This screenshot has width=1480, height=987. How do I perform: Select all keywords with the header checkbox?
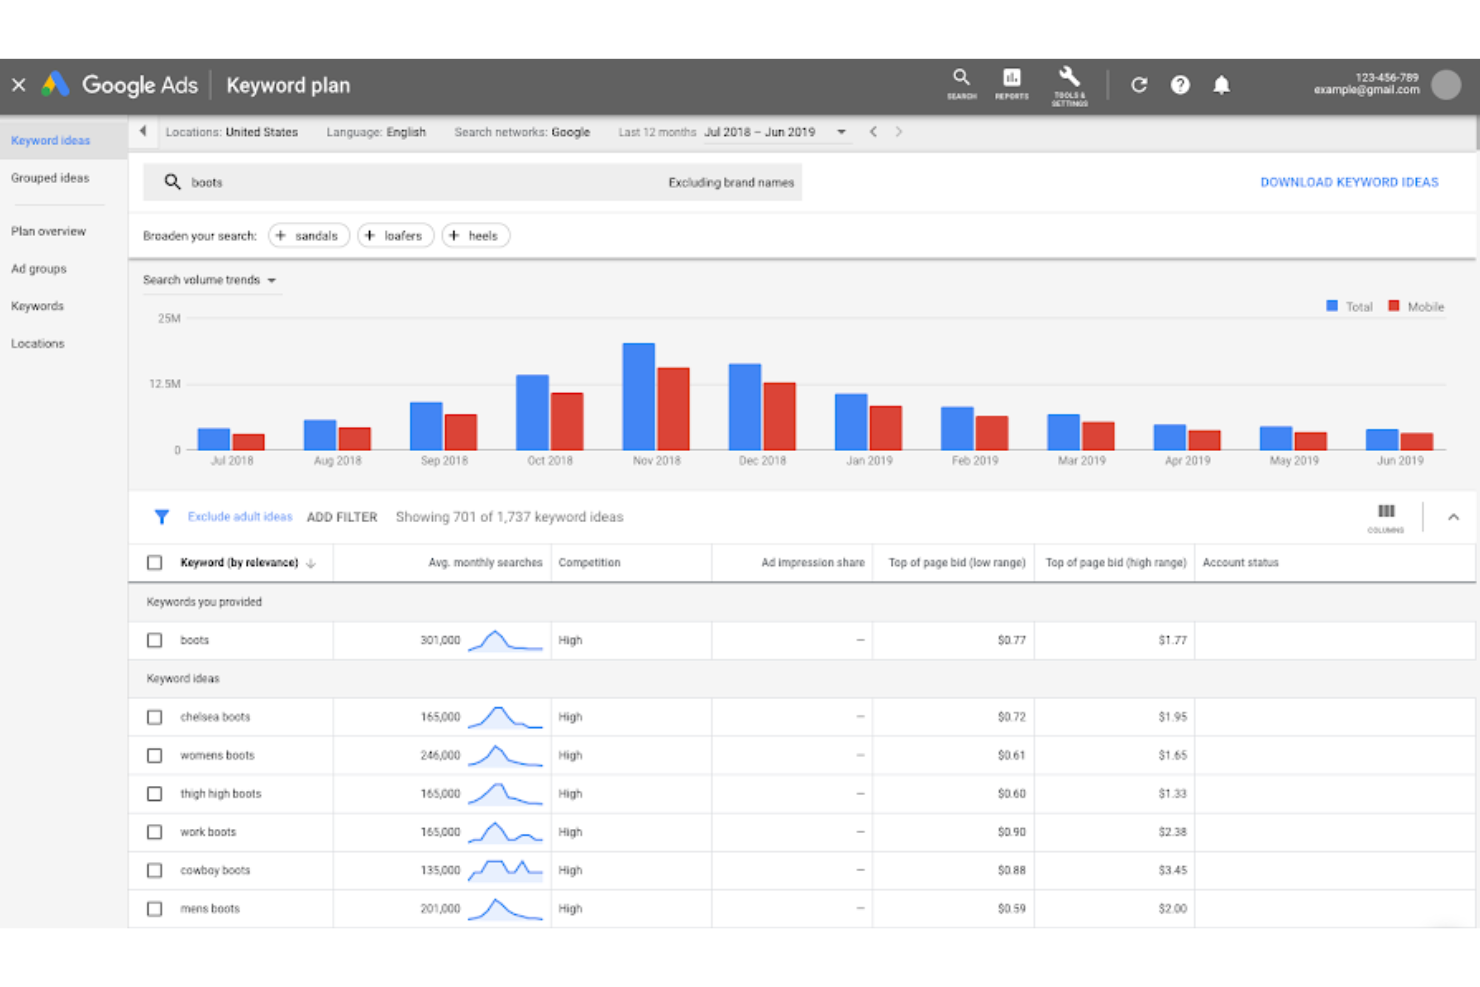coord(155,562)
